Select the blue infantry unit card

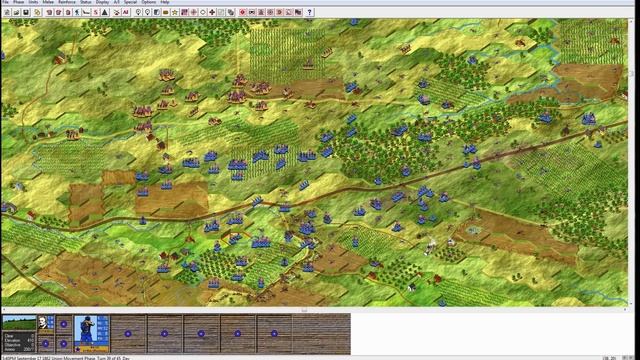pos(91,333)
